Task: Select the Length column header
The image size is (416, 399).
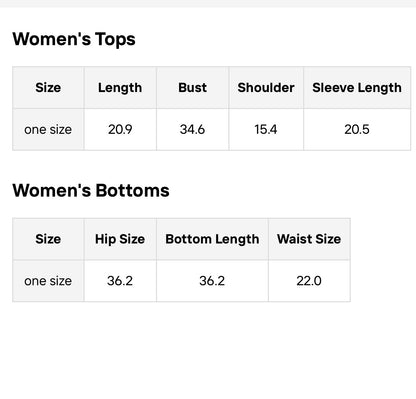Action: (120, 88)
